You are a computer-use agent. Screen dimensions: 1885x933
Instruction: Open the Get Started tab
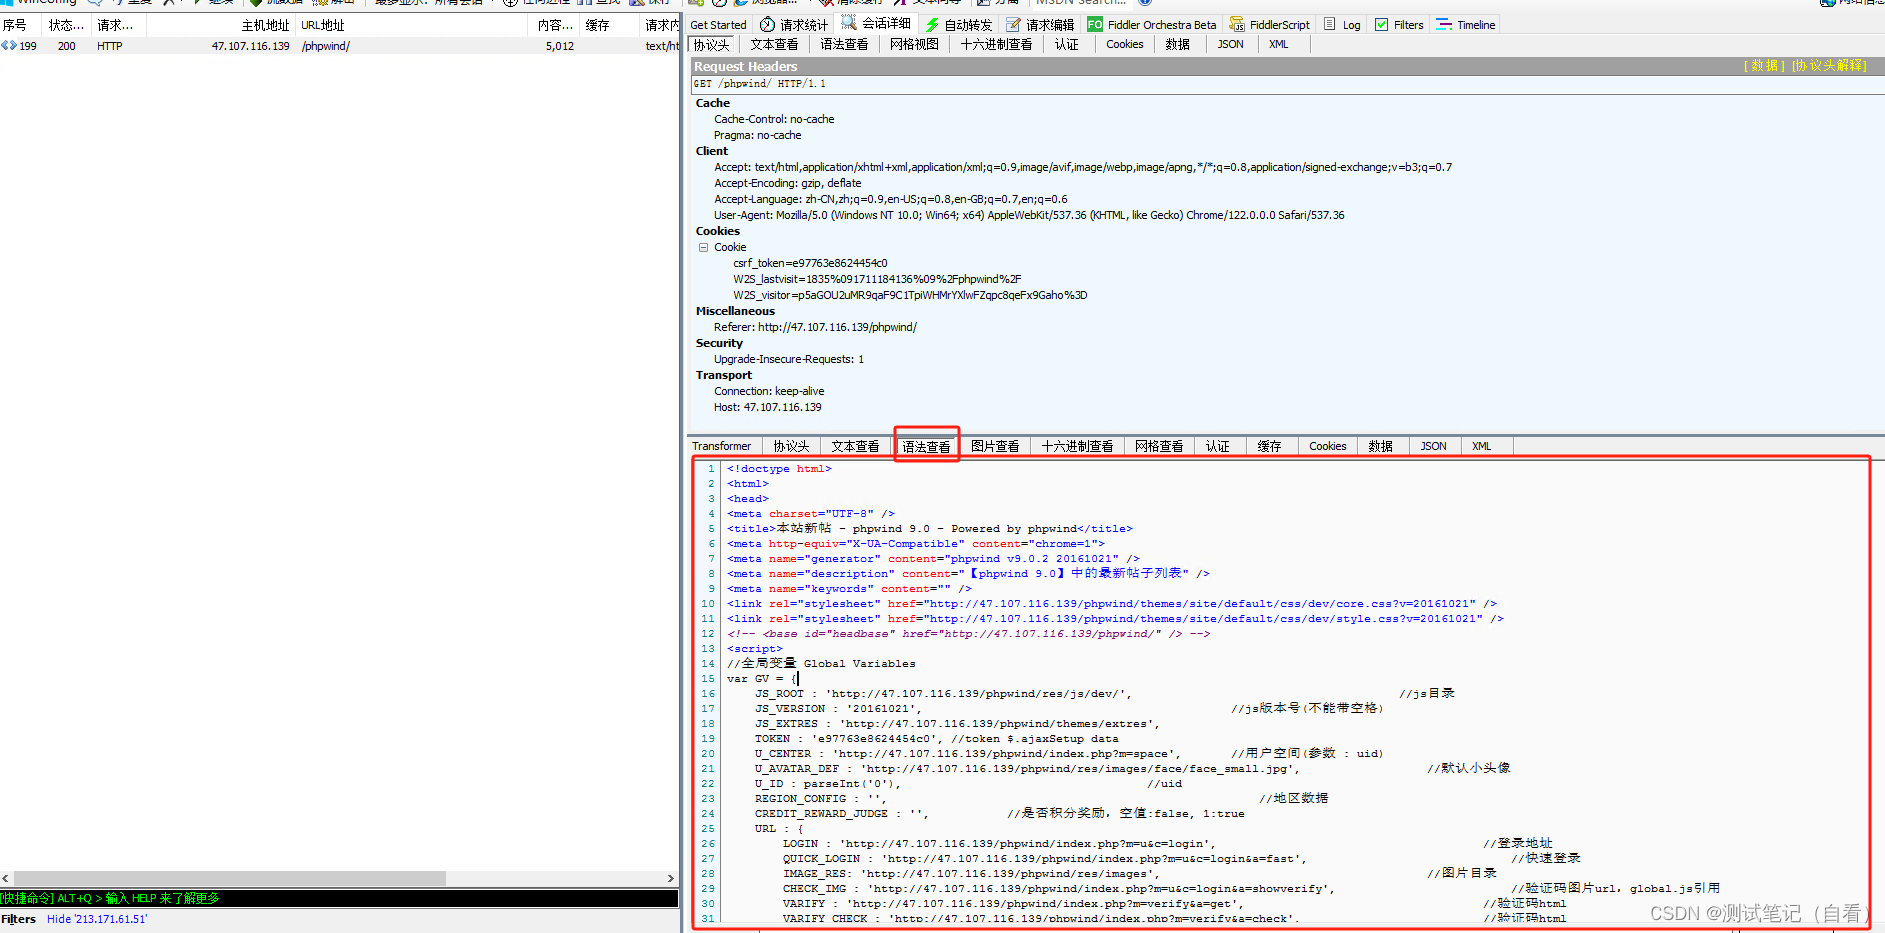click(x=718, y=24)
